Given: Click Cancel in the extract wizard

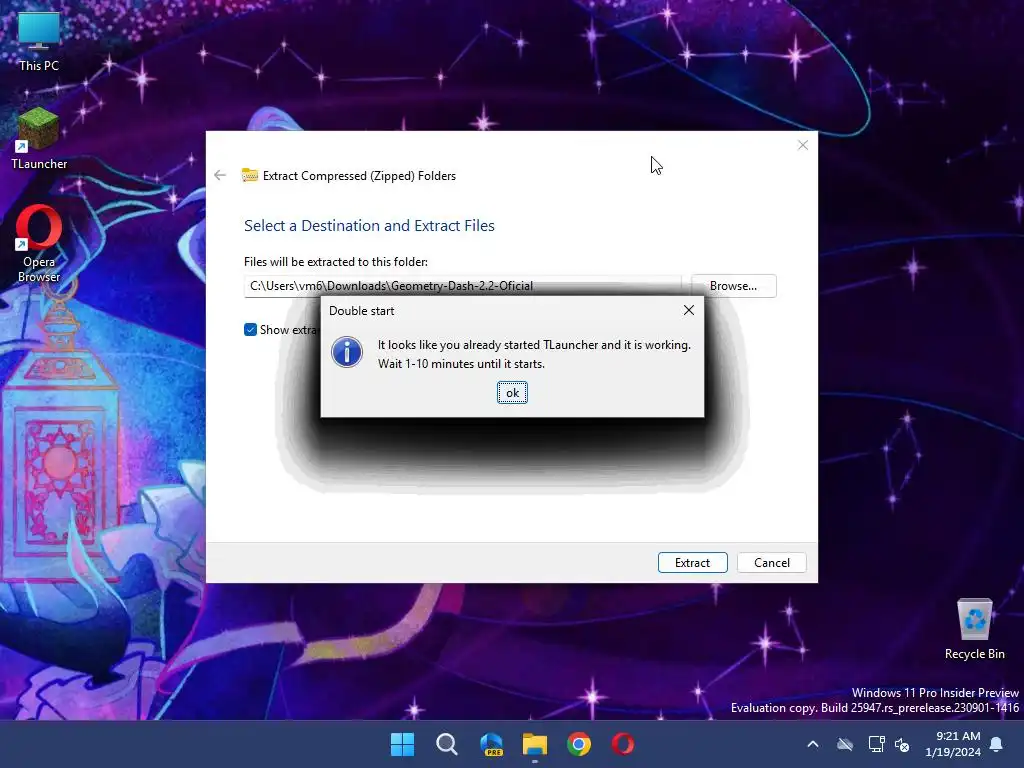Looking at the screenshot, I should 771,562.
